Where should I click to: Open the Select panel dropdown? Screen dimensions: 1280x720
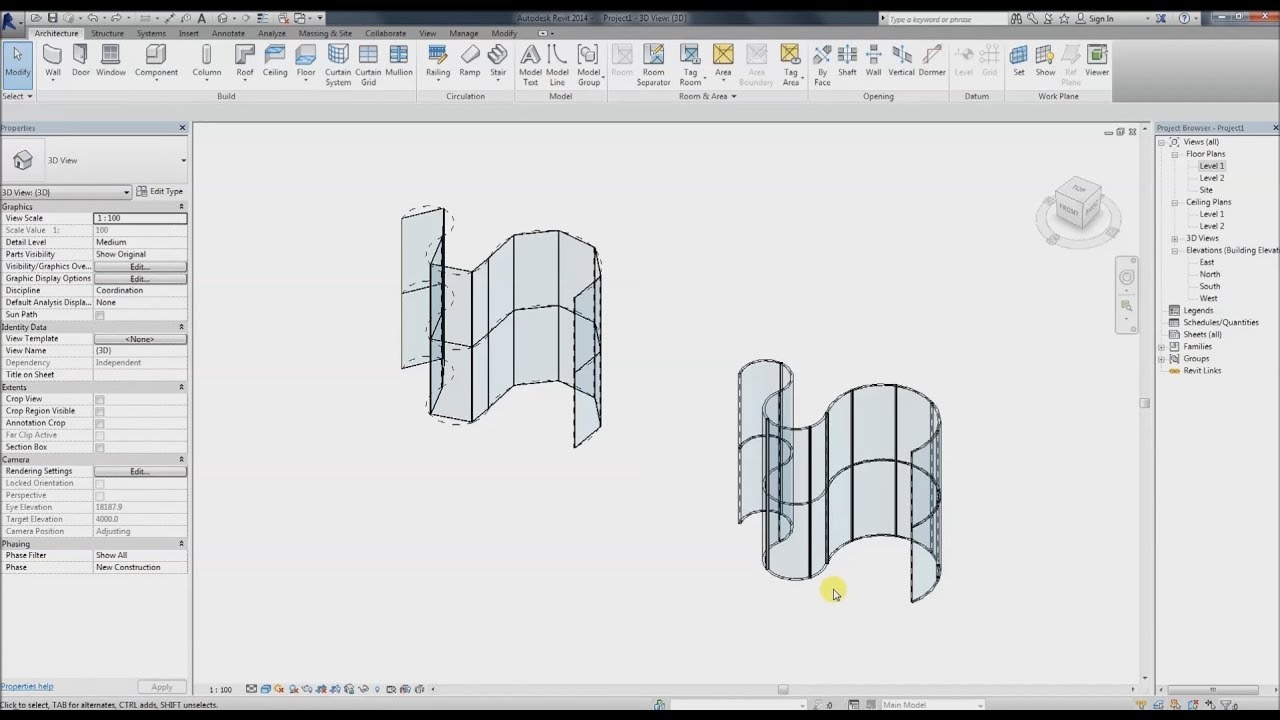[17, 96]
